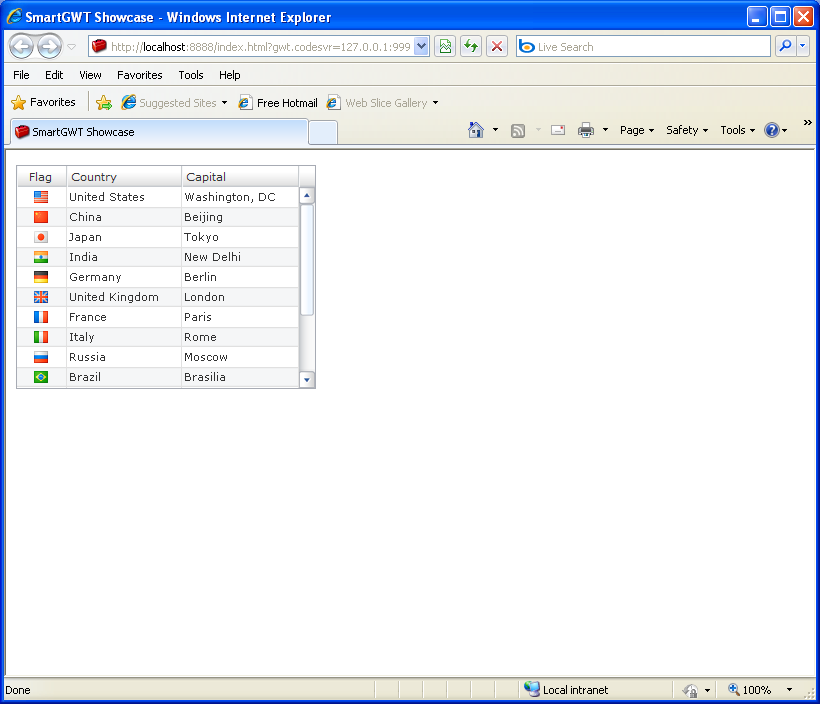Open the Safety command bar menu
The image size is (820, 704).
tap(687, 130)
